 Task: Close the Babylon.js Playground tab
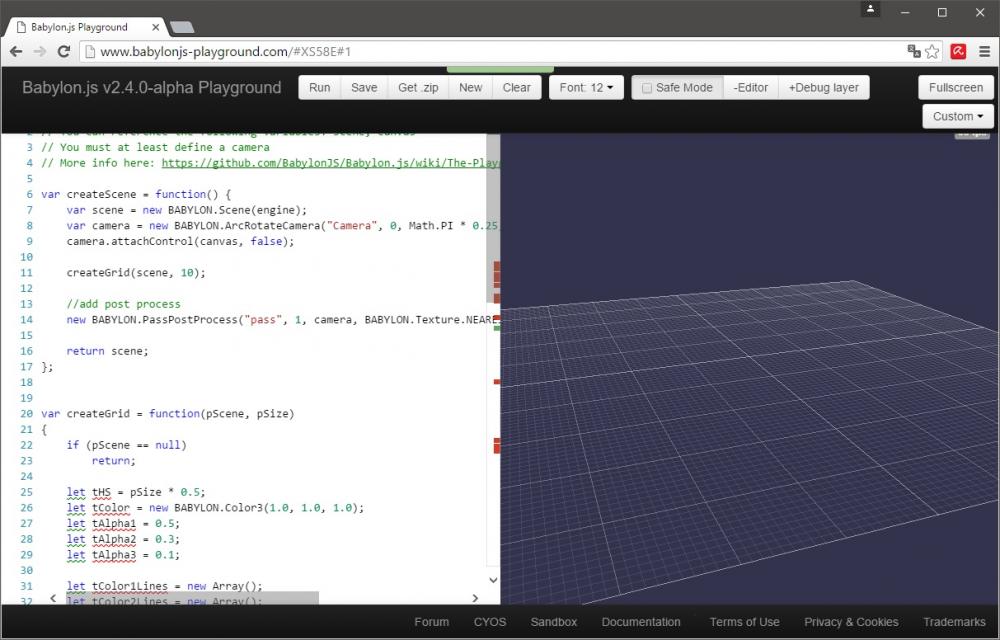[x=156, y=27]
